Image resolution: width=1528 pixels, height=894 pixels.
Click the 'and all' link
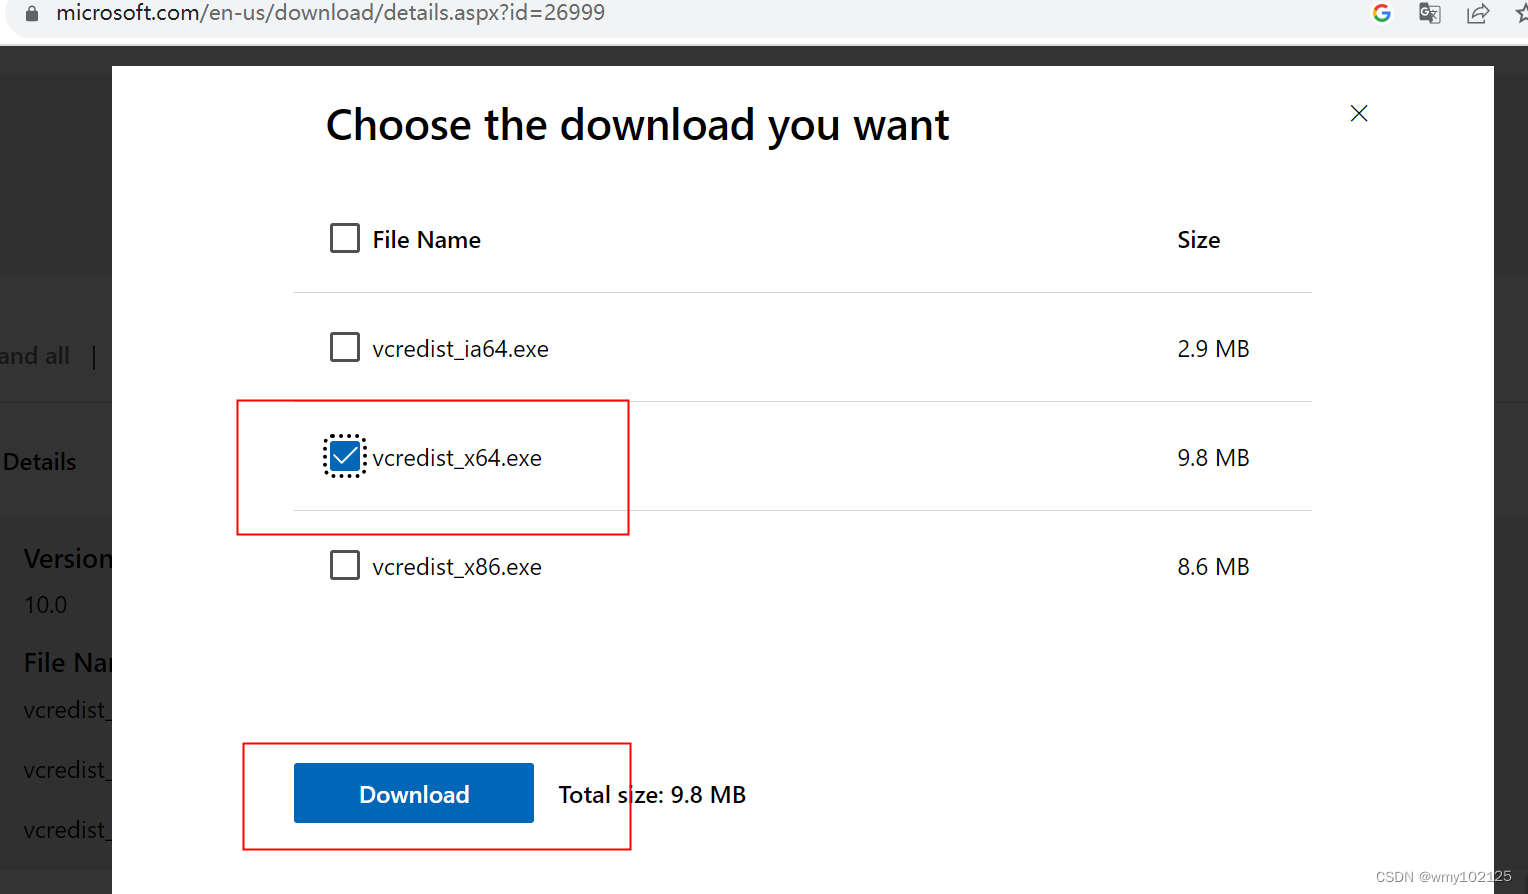coord(34,356)
